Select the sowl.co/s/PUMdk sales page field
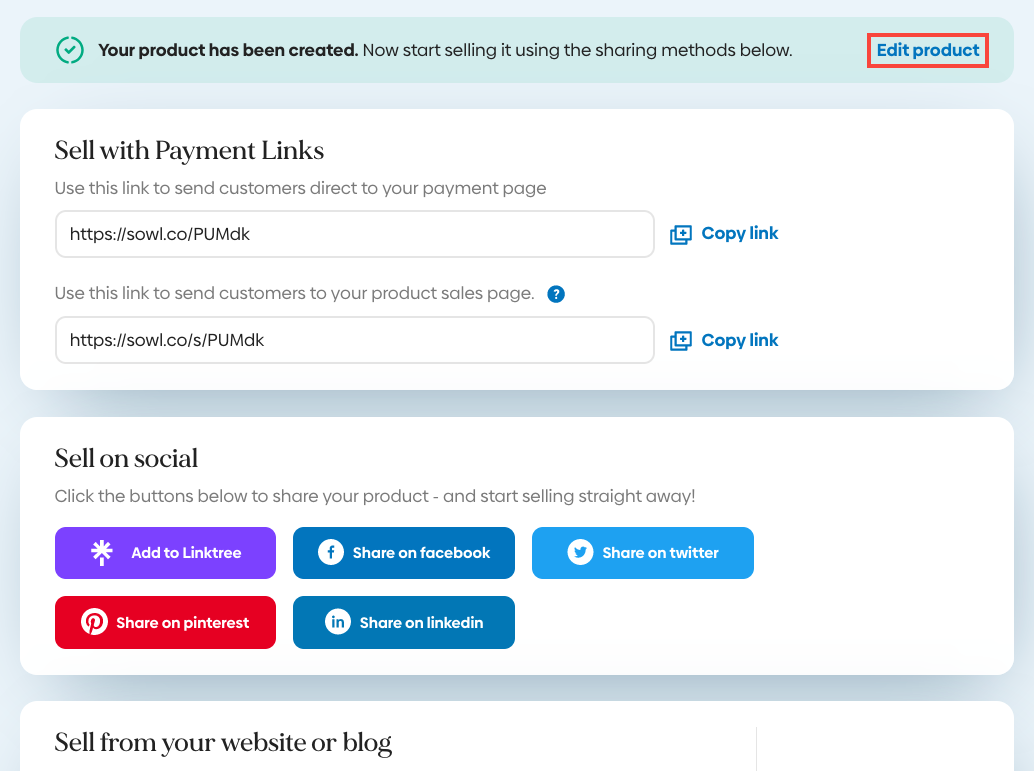The width and height of the screenshot is (1034, 771). click(355, 341)
